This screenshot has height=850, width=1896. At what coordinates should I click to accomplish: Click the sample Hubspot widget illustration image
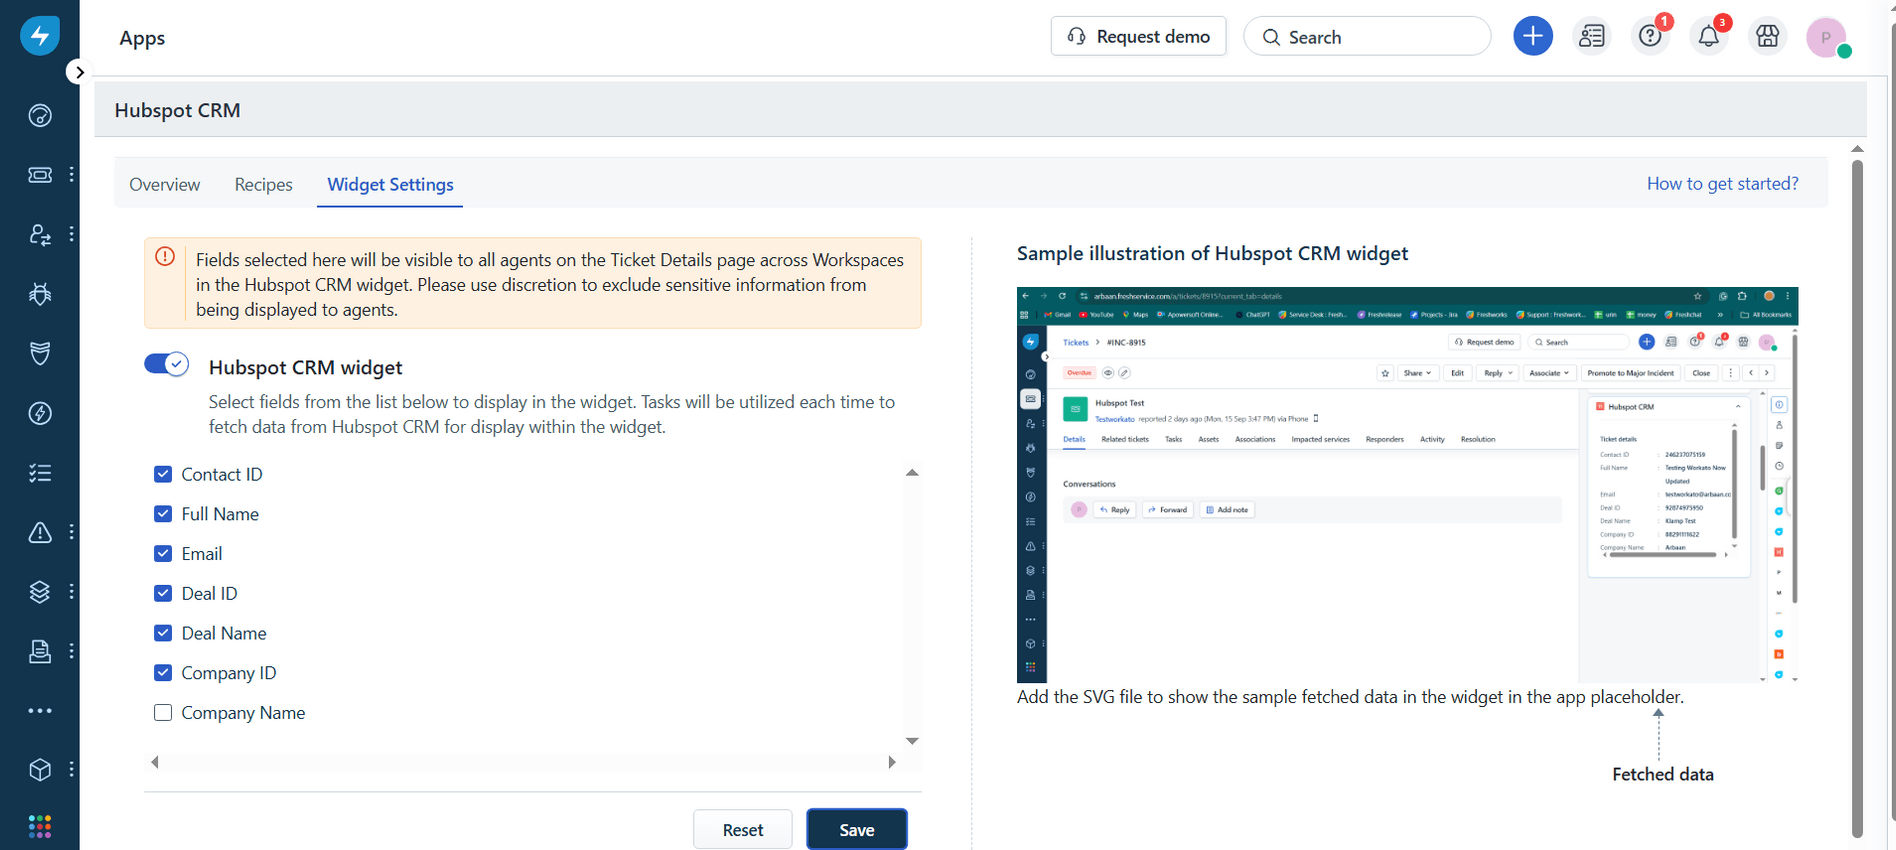click(1407, 485)
